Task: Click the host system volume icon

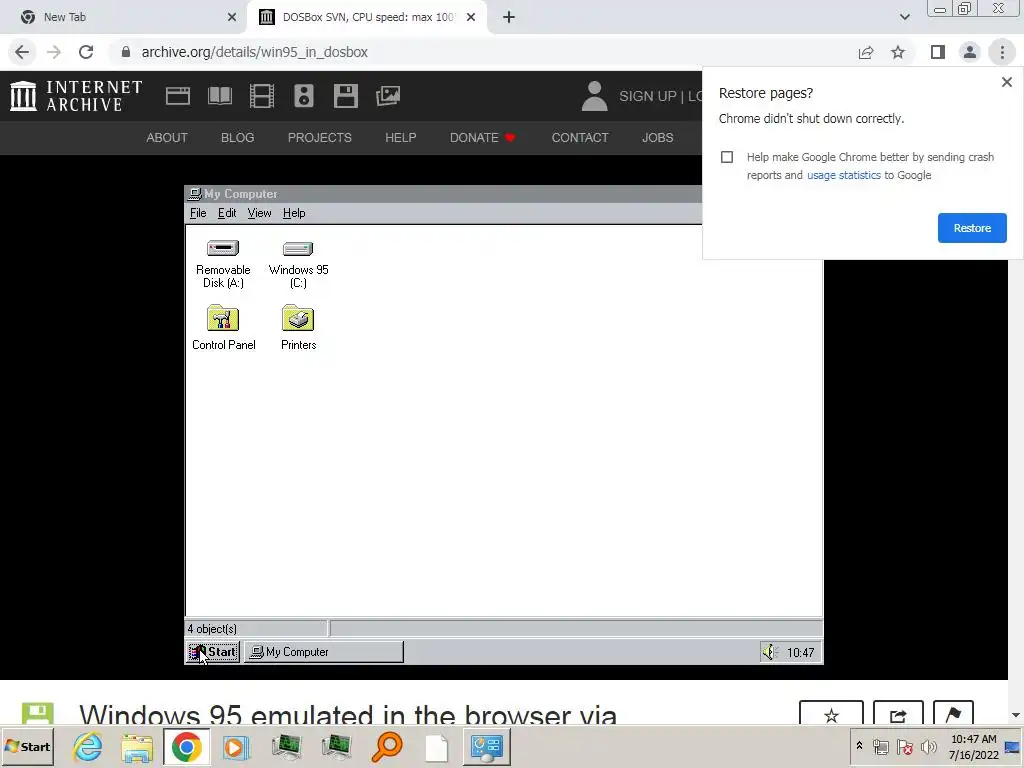Action: 928,746
